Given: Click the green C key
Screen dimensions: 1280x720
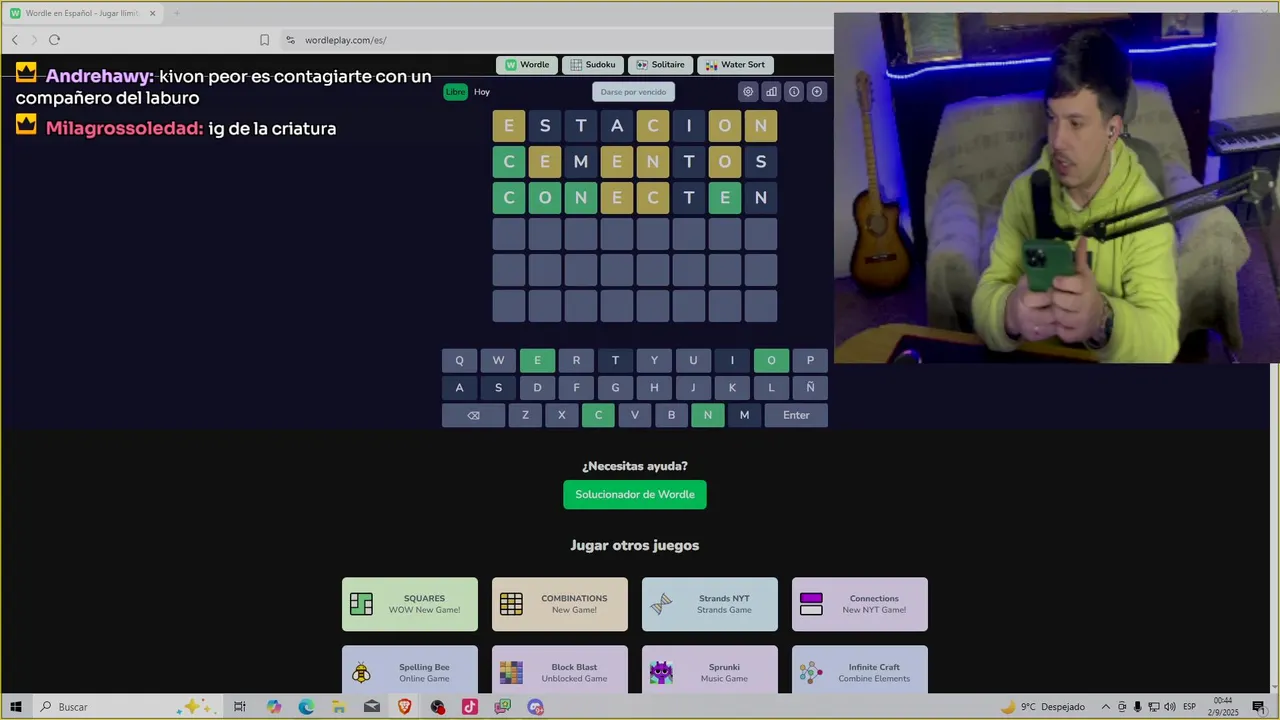Looking at the screenshot, I should (598, 415).
